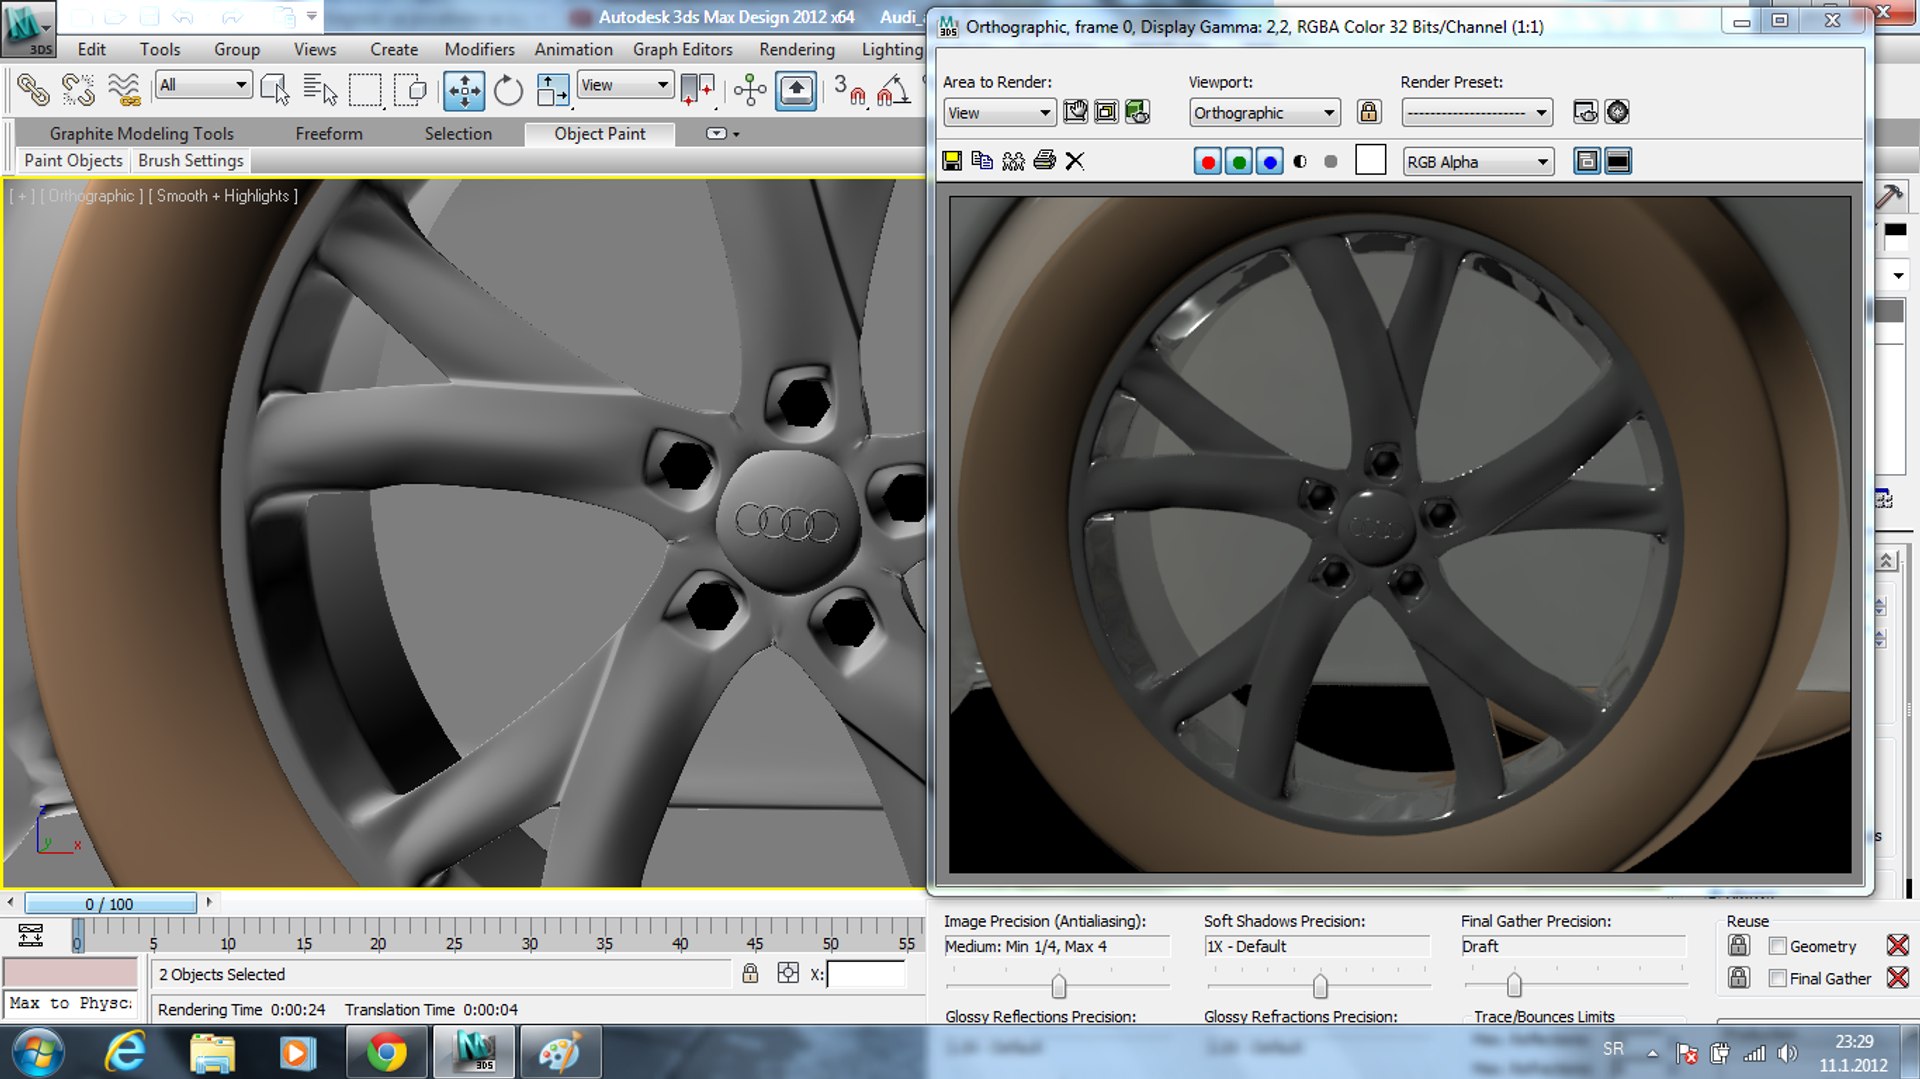Open the Select by Name tool
This screenshot has height=1079, width=1920.
coord(320,90)
